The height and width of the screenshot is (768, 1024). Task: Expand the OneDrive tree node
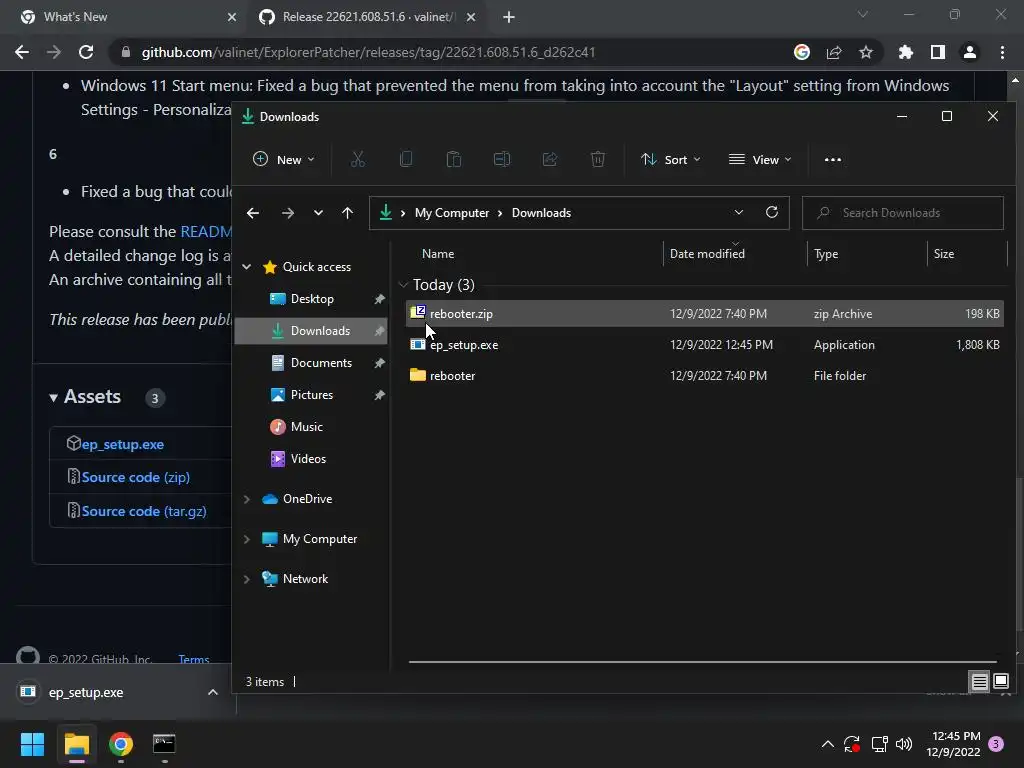pos(247,499)
